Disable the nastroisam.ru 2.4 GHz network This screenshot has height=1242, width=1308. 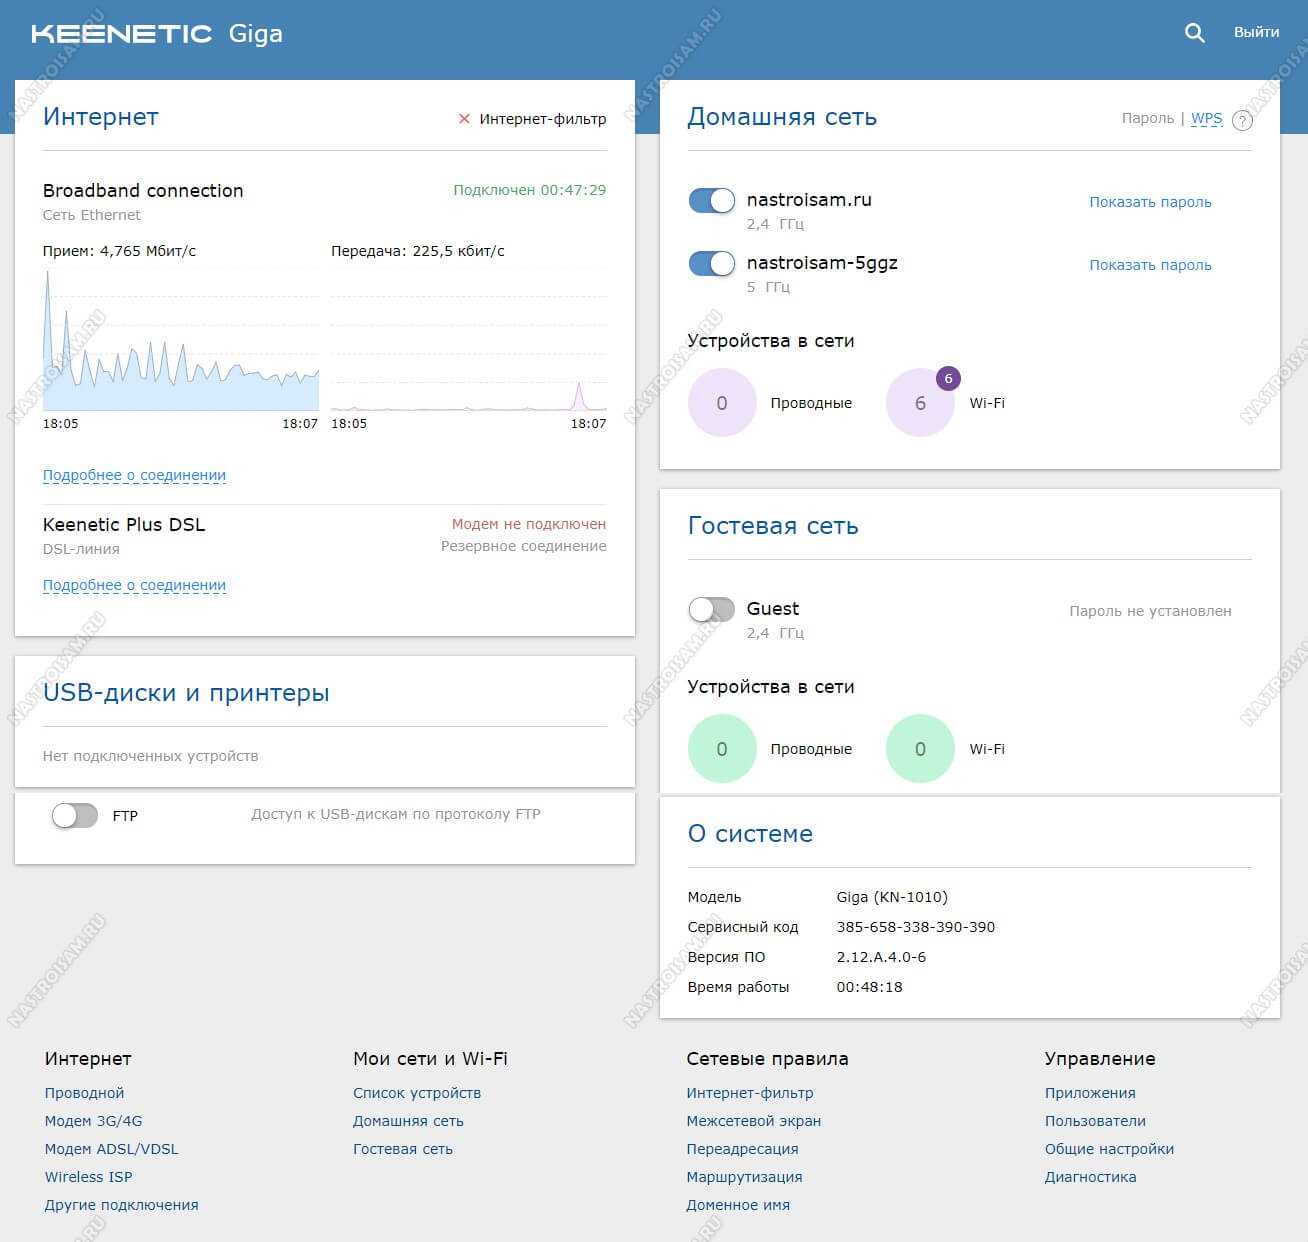712,201
